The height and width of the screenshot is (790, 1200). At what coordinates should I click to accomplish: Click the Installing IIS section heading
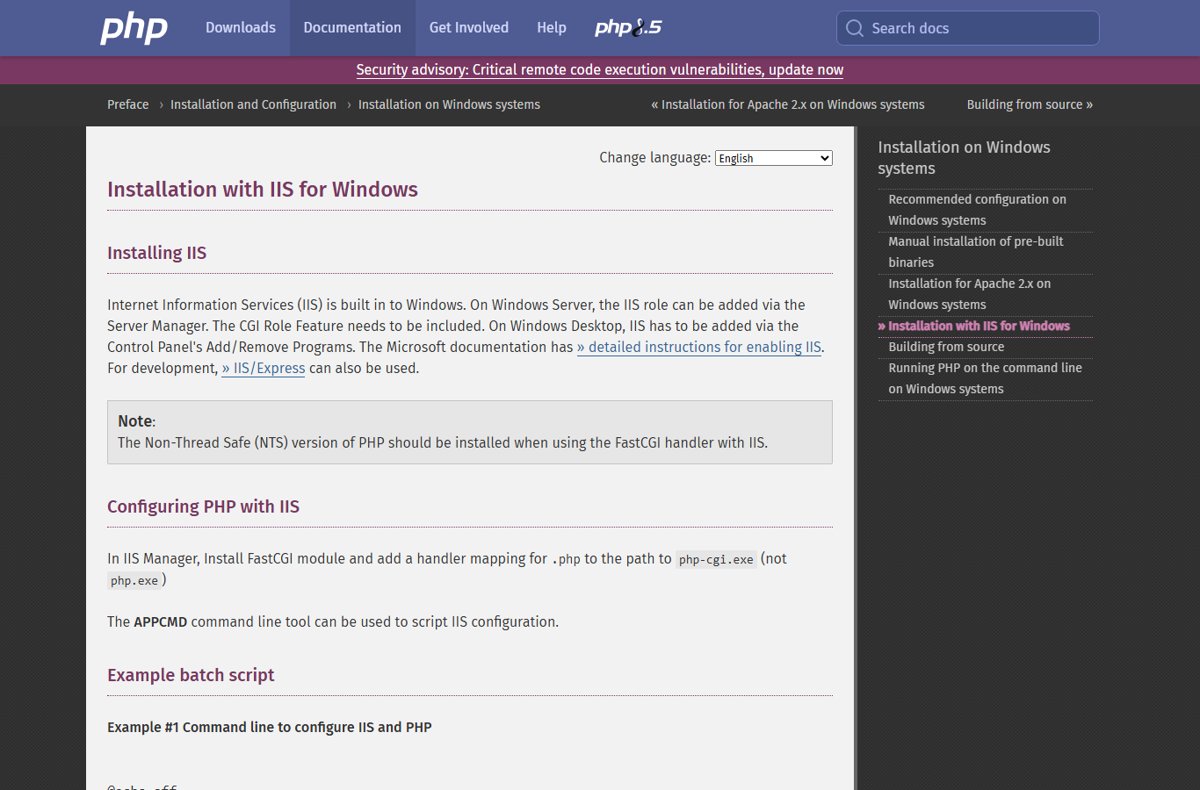(157, 253)
